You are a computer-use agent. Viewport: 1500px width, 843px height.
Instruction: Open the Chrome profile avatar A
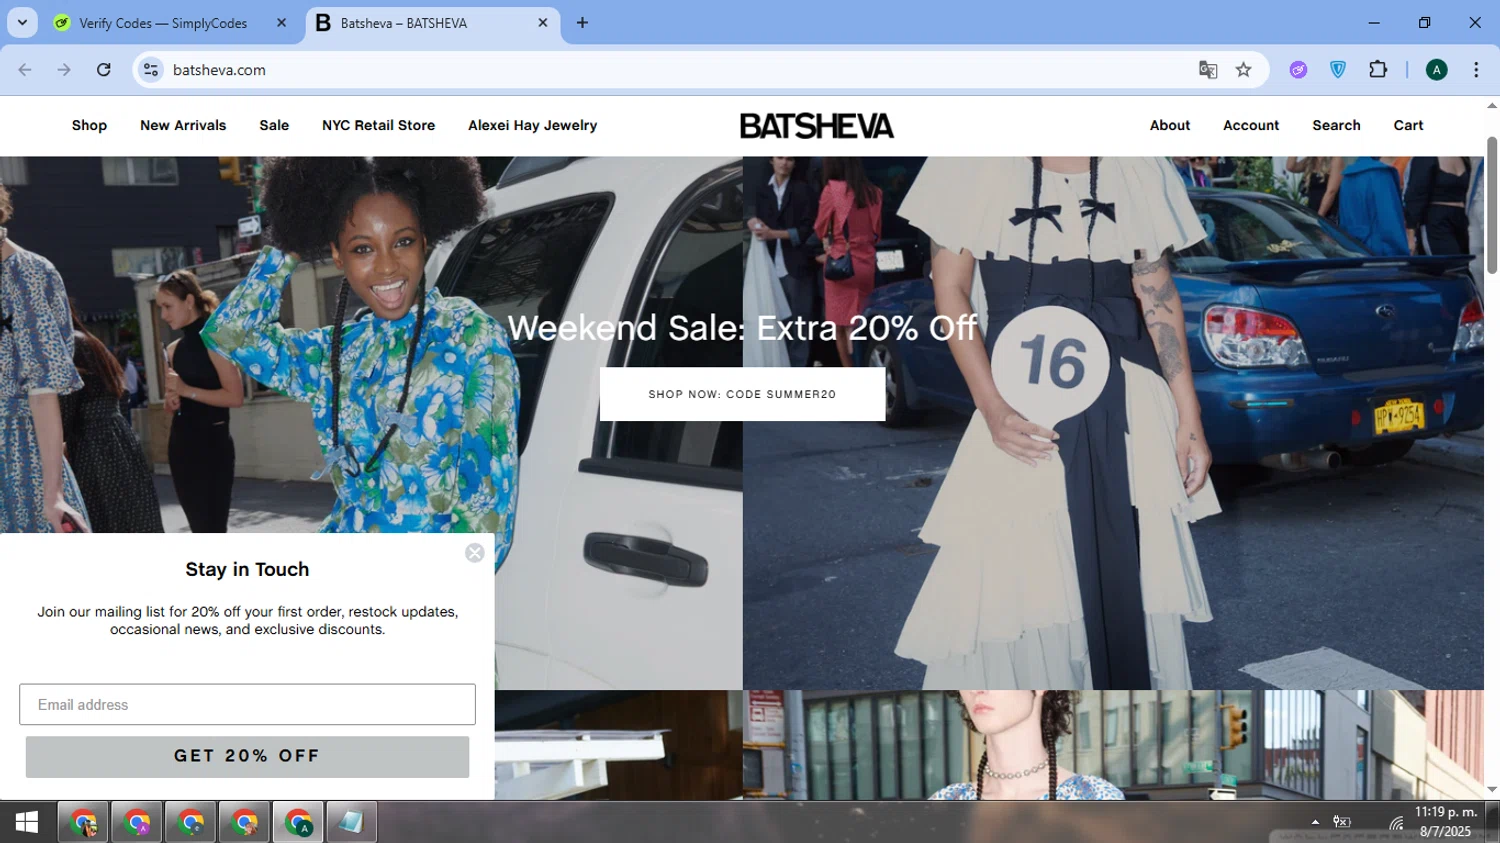tap(1436, 69)
